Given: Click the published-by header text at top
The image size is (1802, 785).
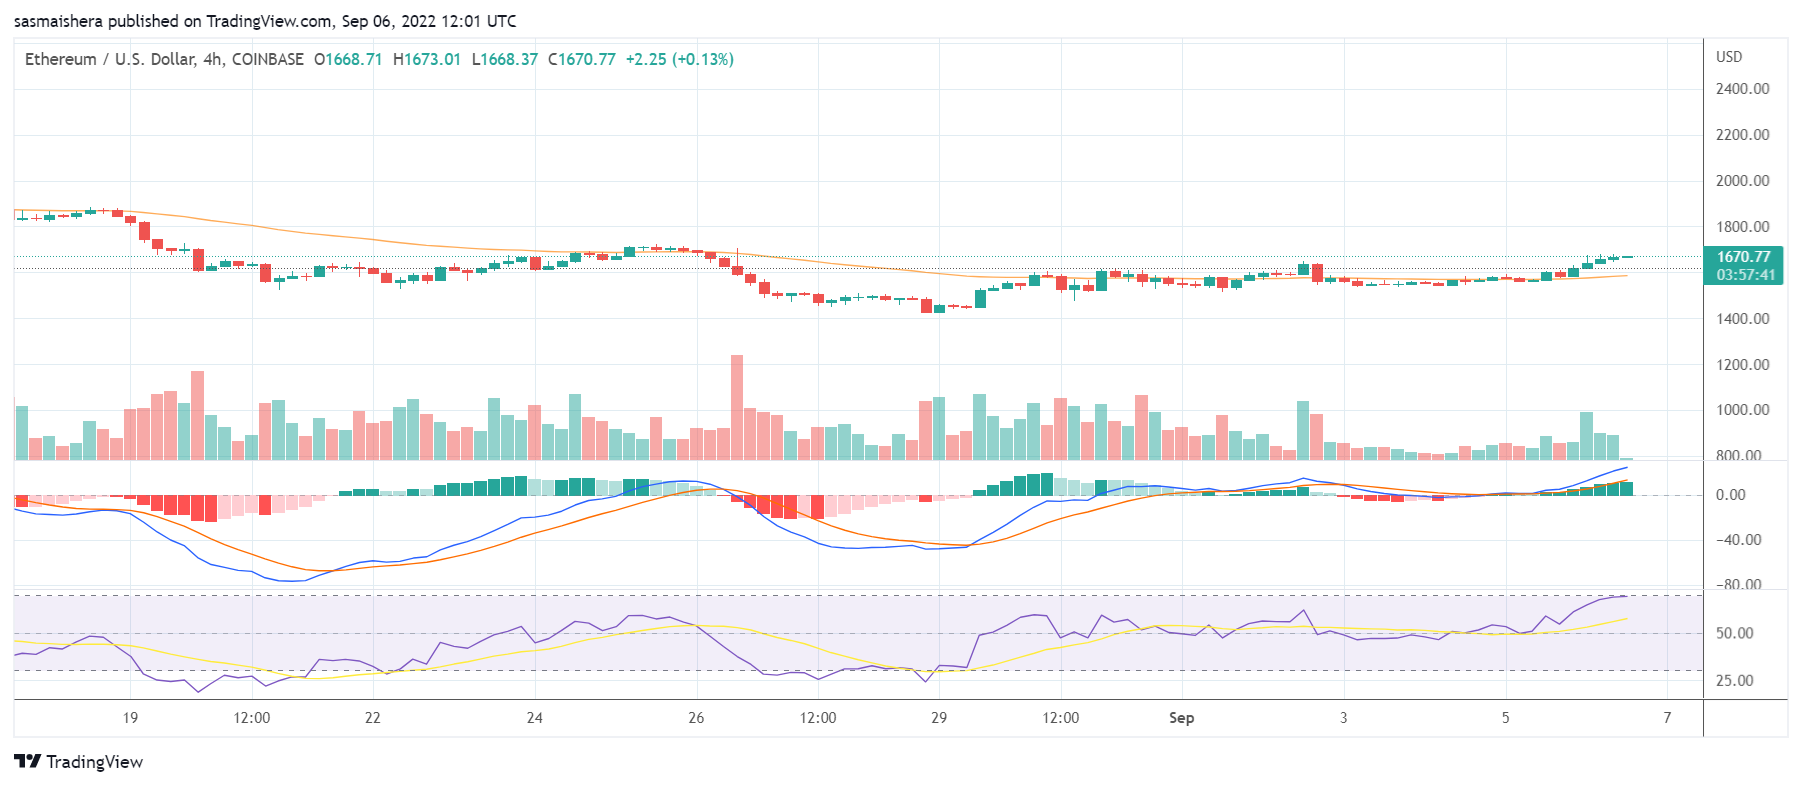Looking at the screenshot, I should point(266,21).
